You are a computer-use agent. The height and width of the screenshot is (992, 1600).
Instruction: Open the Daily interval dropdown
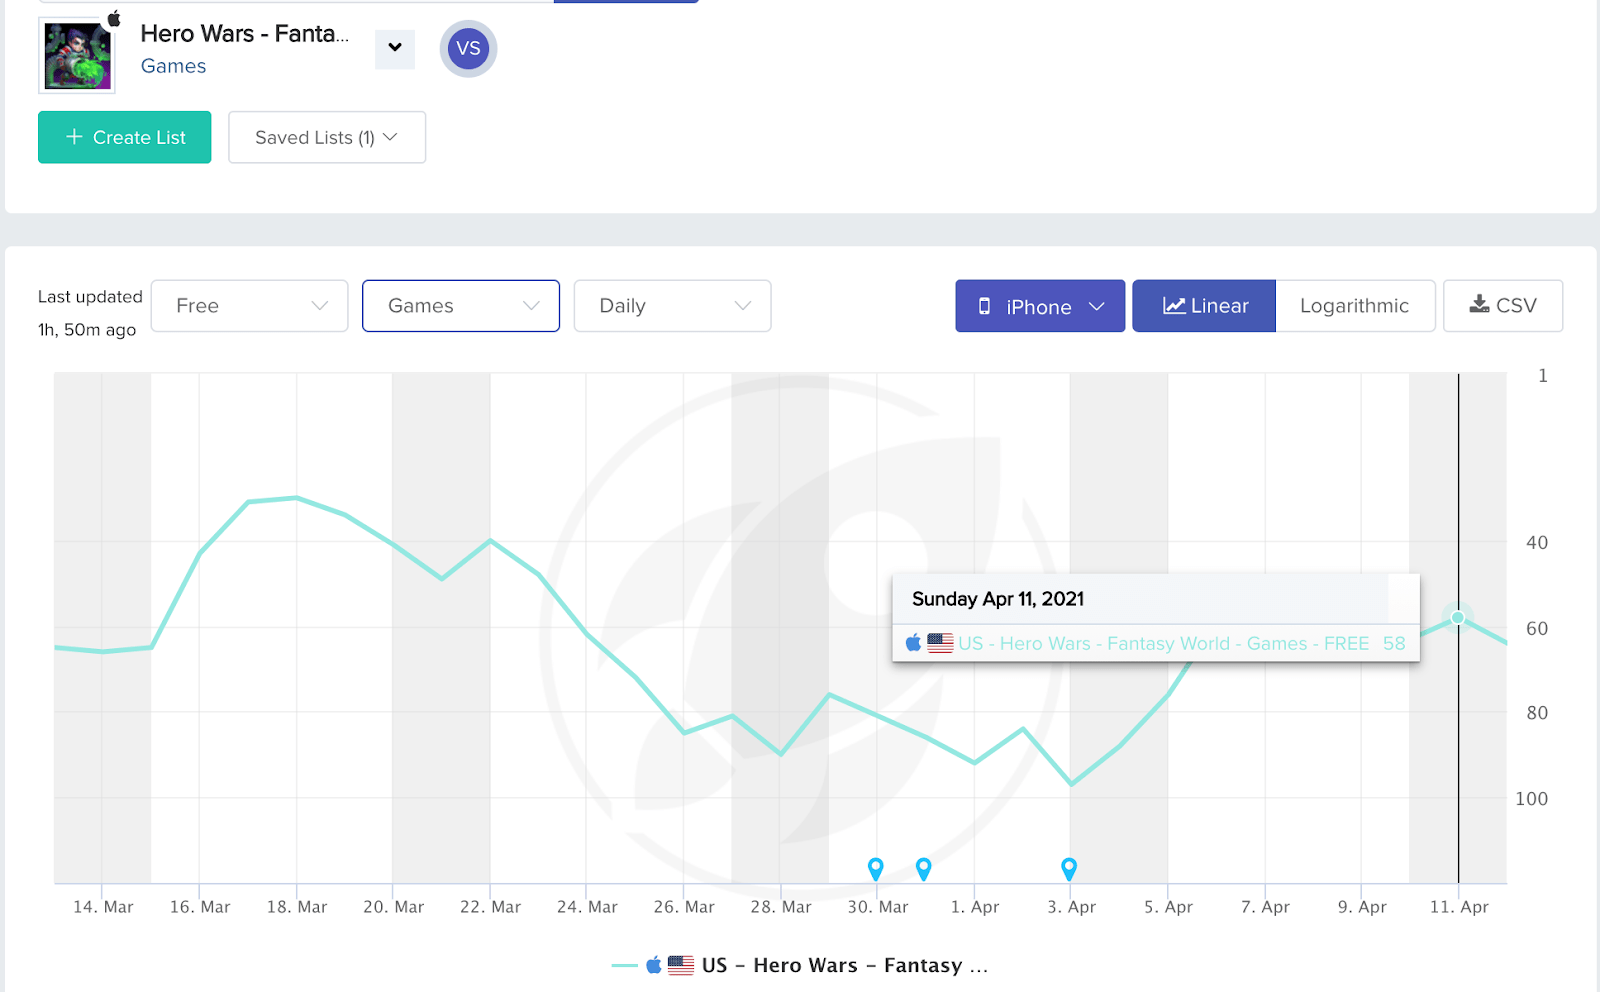point(672,306)
